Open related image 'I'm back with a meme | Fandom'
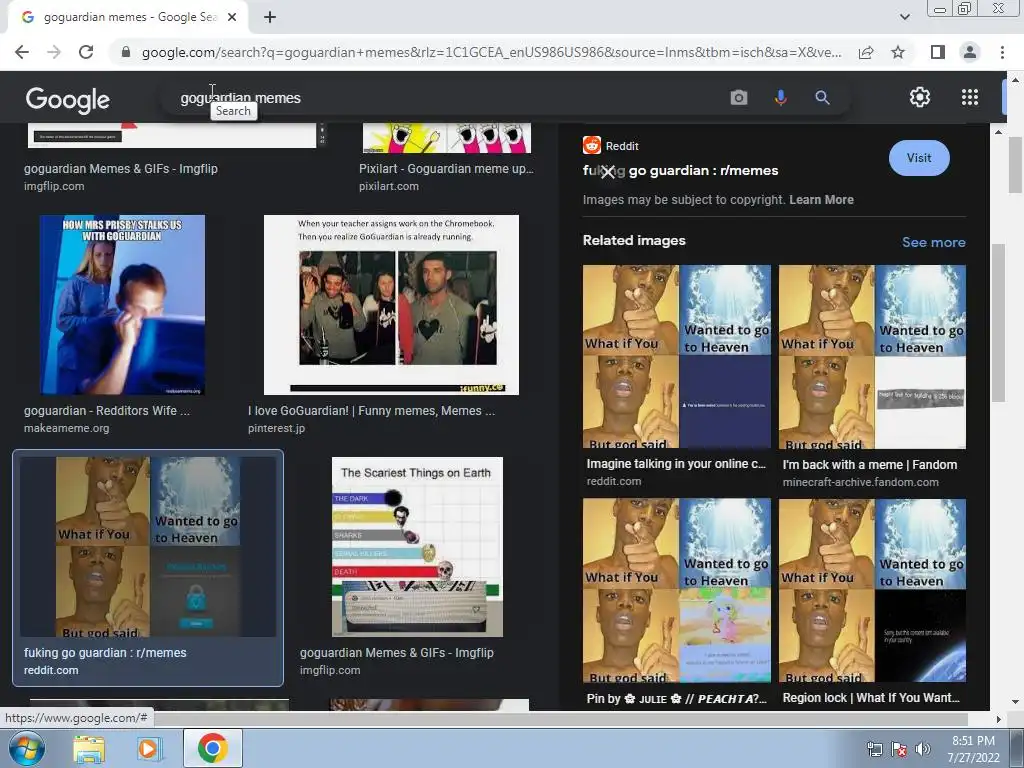Screen dimensions: 1024x768 click(872, 357)
